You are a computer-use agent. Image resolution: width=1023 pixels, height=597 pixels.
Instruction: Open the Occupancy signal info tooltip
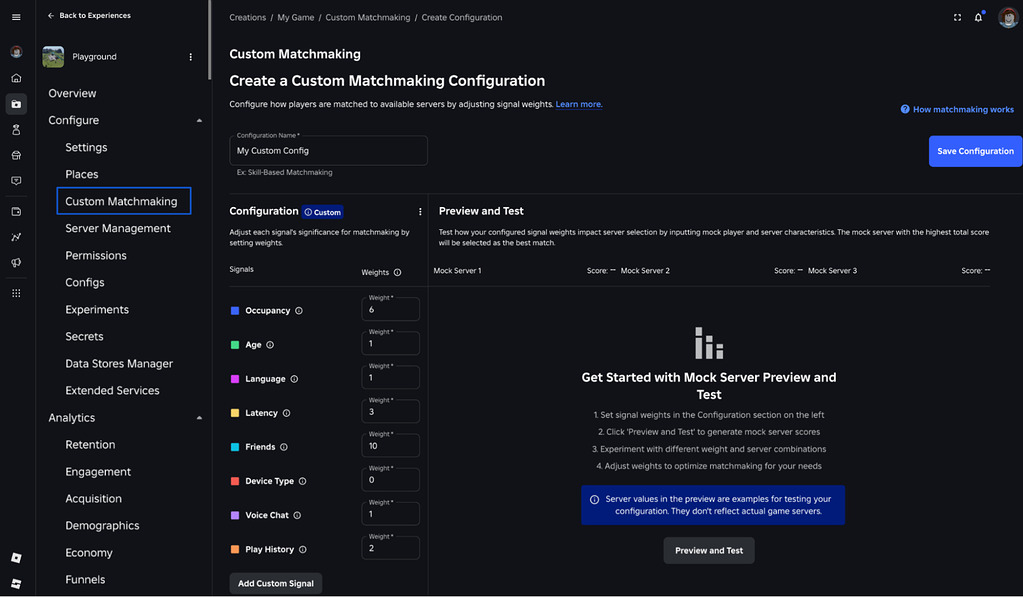pos(298,310)
